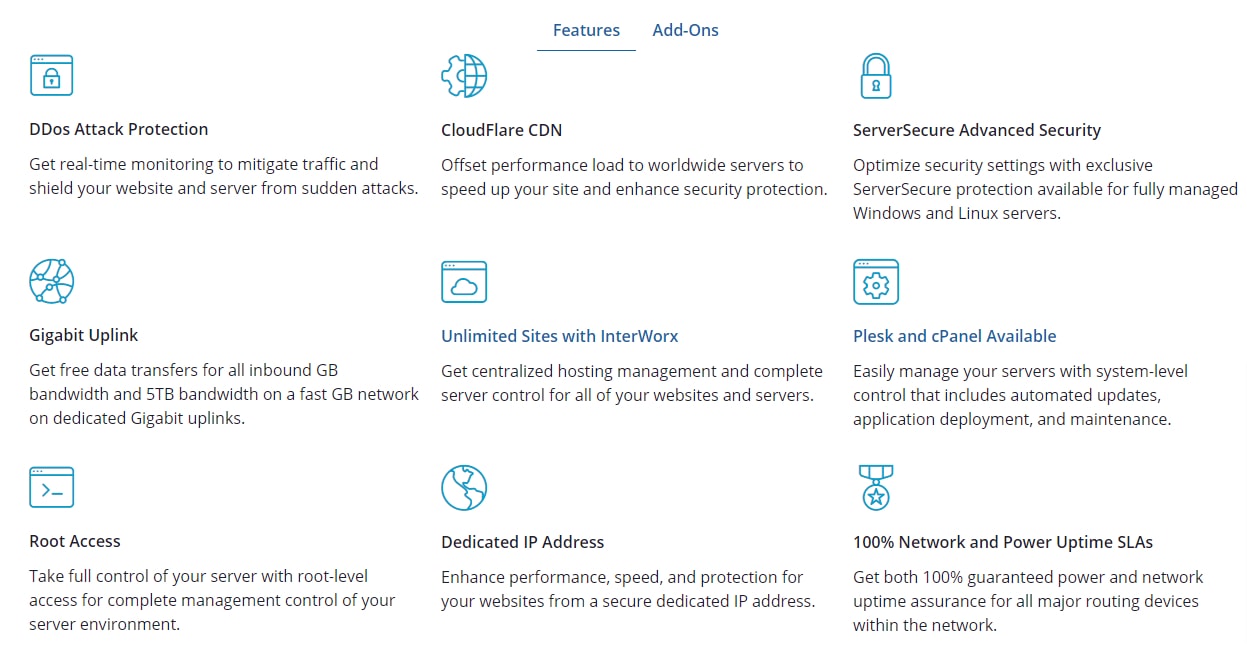1247x661 pixels.
Task: Switch to the Add-Ons tab
Action: click(685, 30)
